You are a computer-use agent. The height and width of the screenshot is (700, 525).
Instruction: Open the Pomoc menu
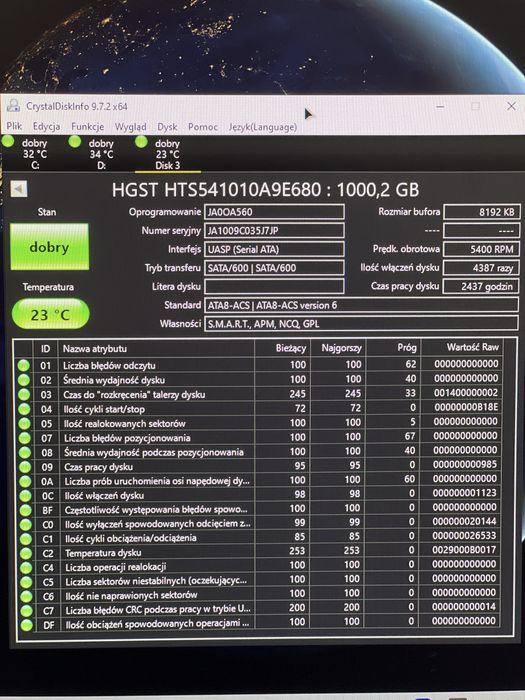click(x=203, y=127)
